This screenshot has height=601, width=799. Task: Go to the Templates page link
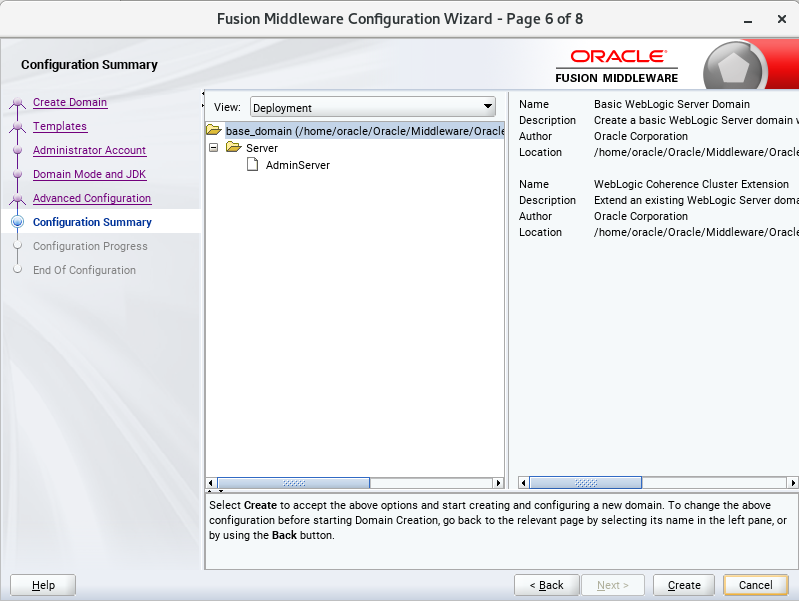[x=60, y=126]
